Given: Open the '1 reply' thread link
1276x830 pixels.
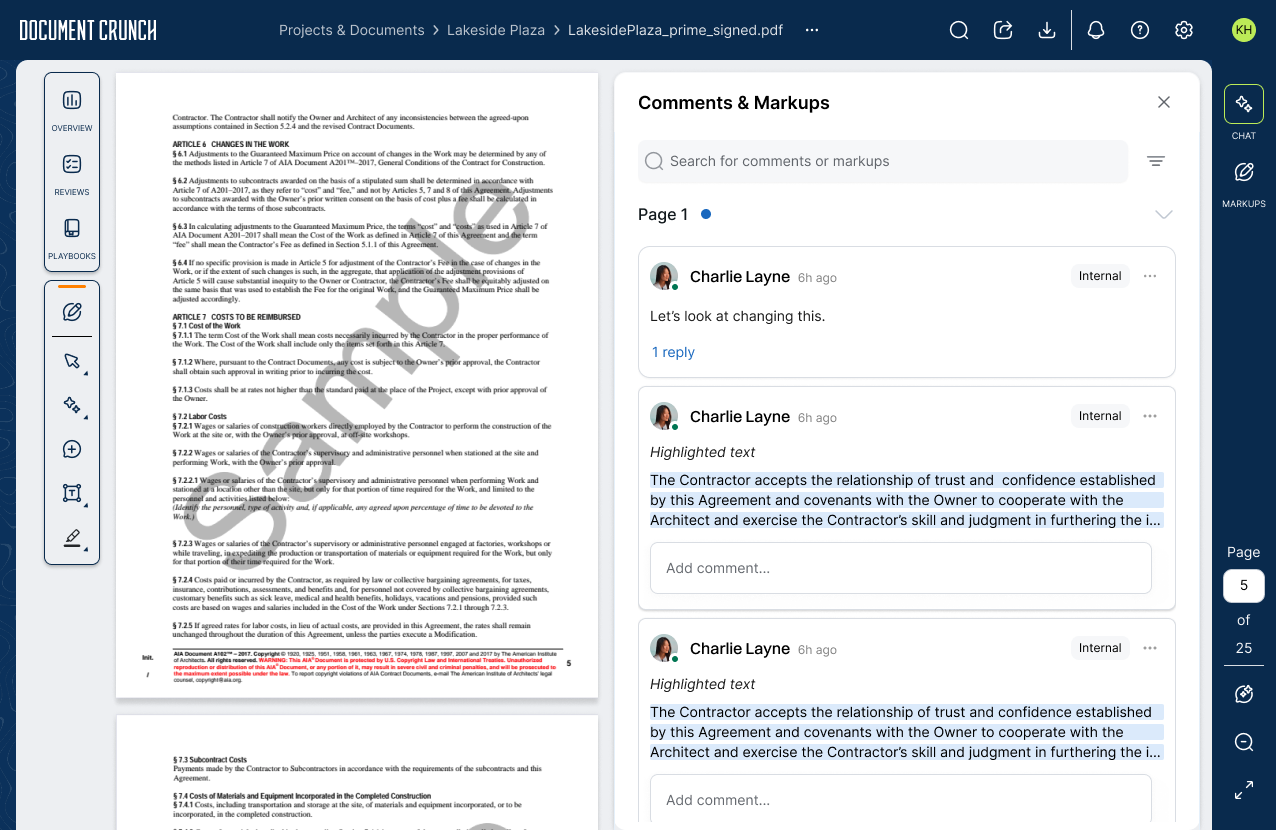Looking at the screenshot, I should pos(673,352).
